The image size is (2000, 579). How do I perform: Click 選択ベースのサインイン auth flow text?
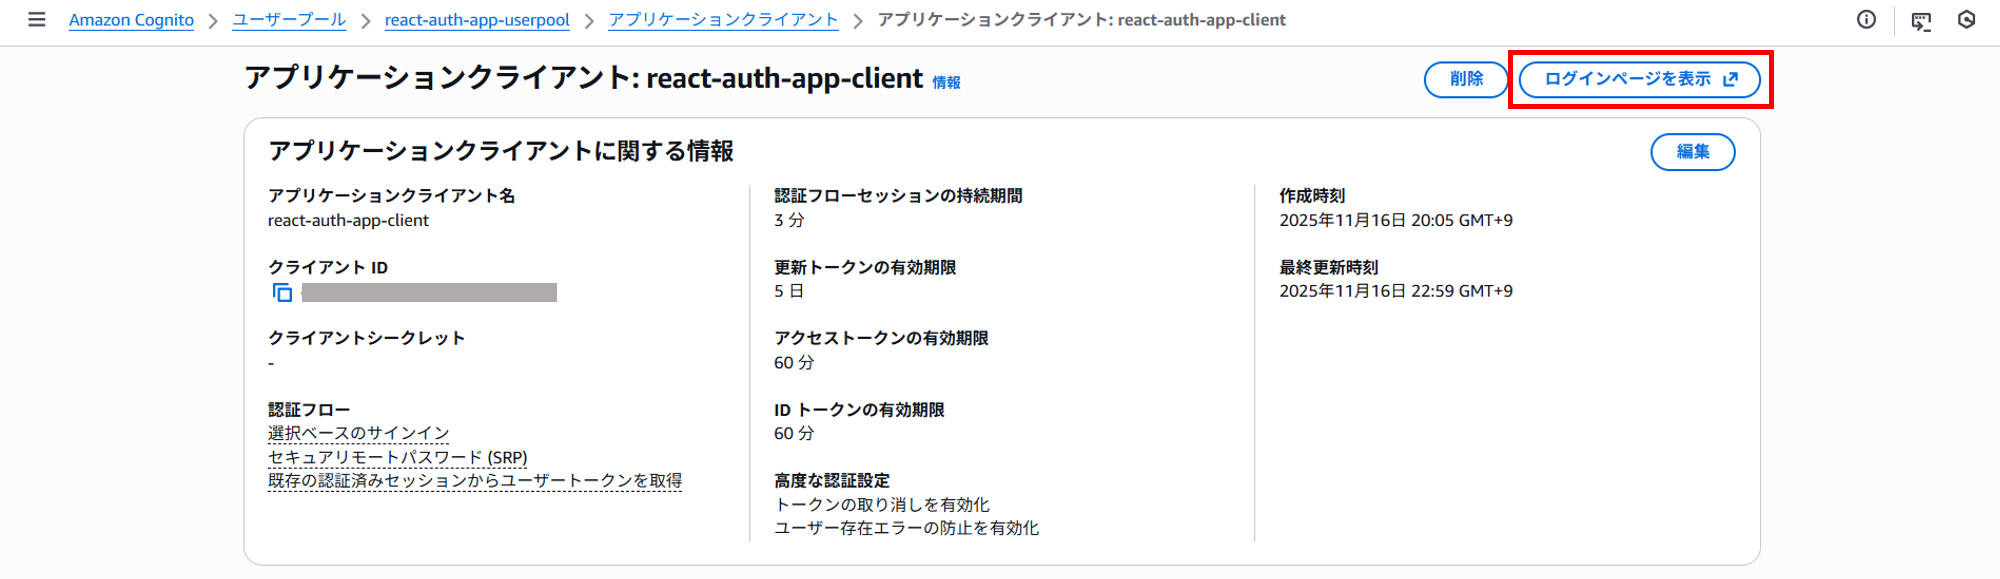pyautogui.click(x=359, y=433)
